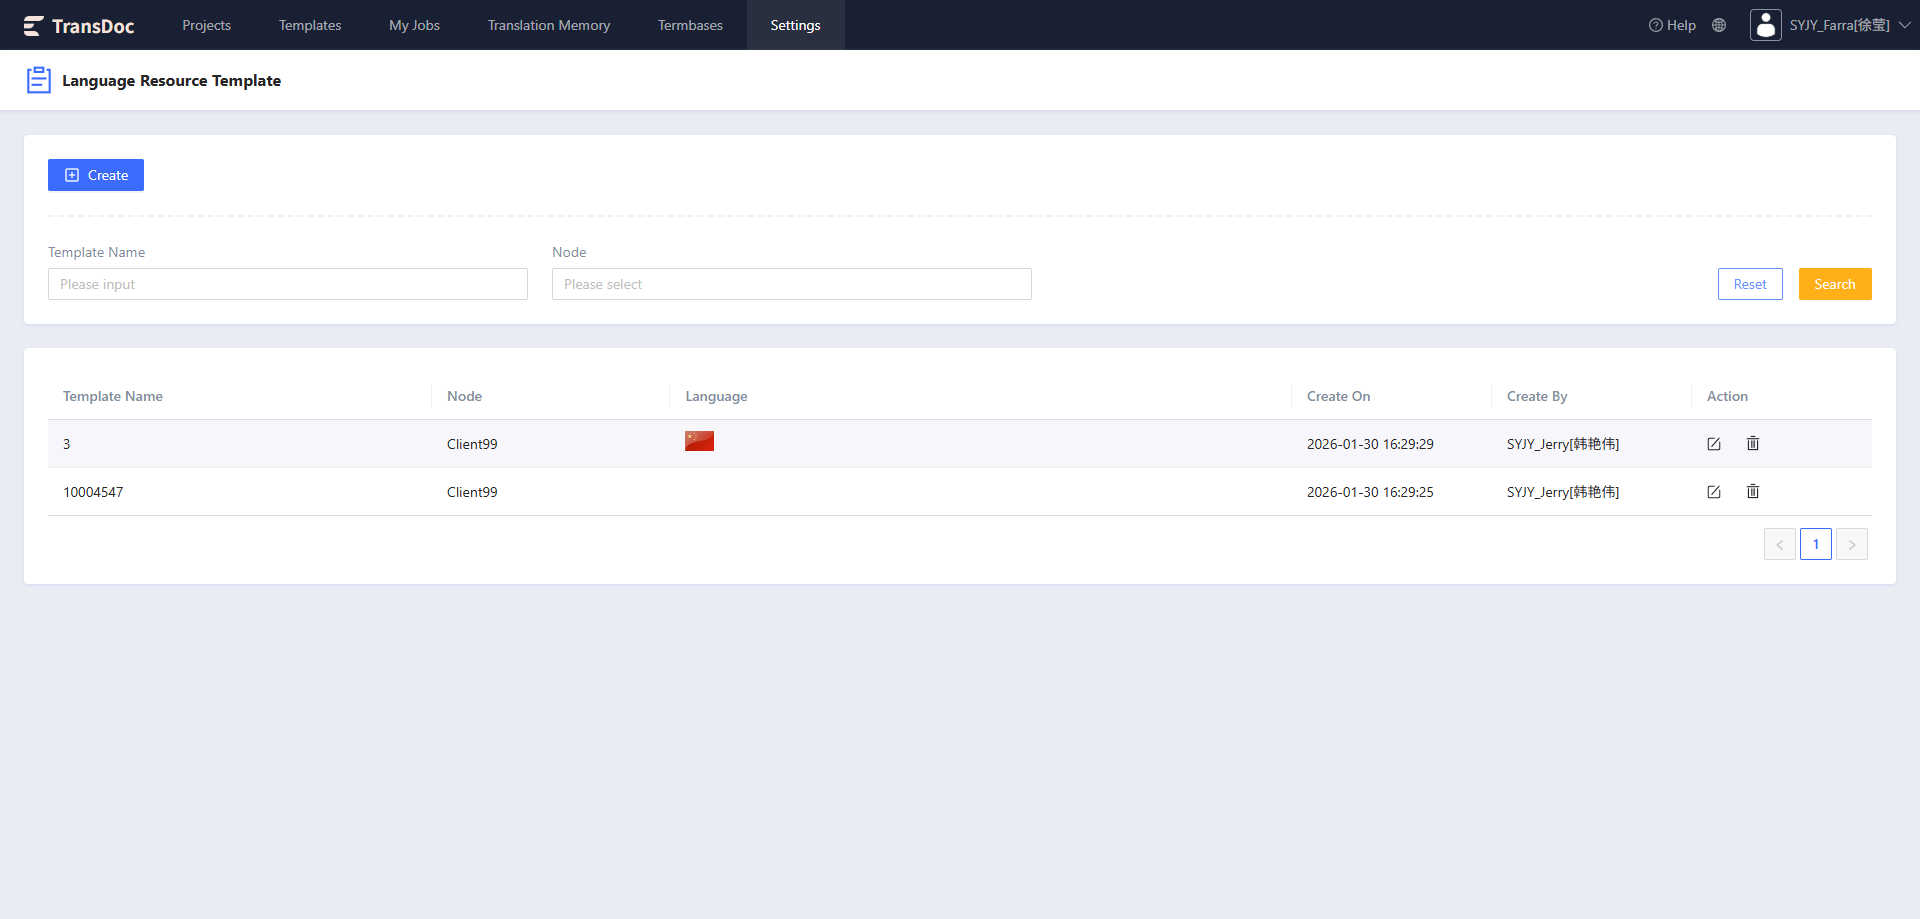Select page 1 in pagination
The image size is (1920, 919).
1816,544
